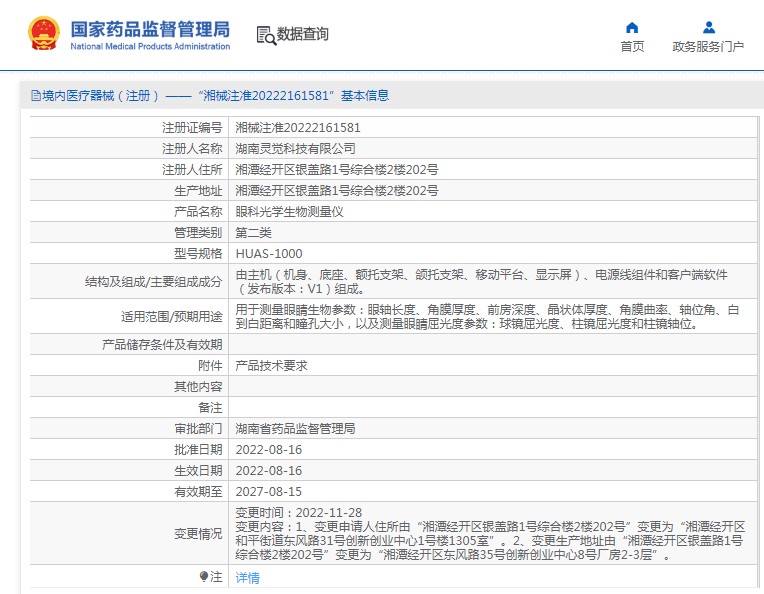Click the 结构及组成 description text
The height and width of the screenshot is (594, 764).
(x=481, y=282)
